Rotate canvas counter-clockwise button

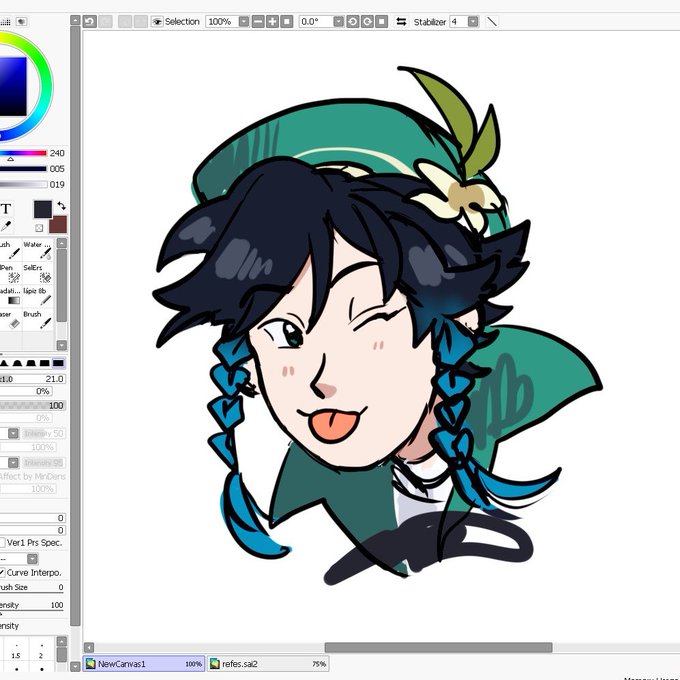[x=353, y=22]
